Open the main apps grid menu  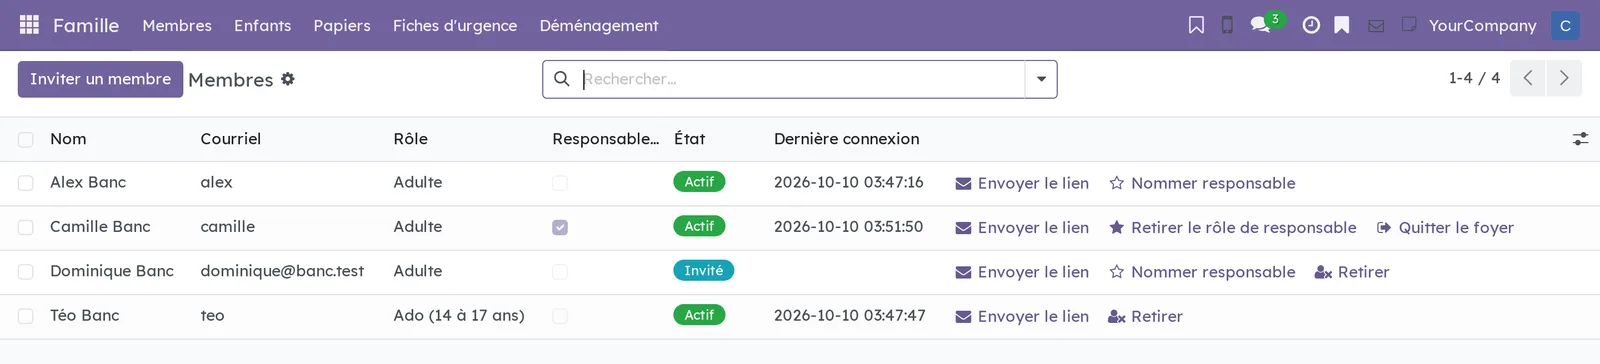(x=29, y=25)
